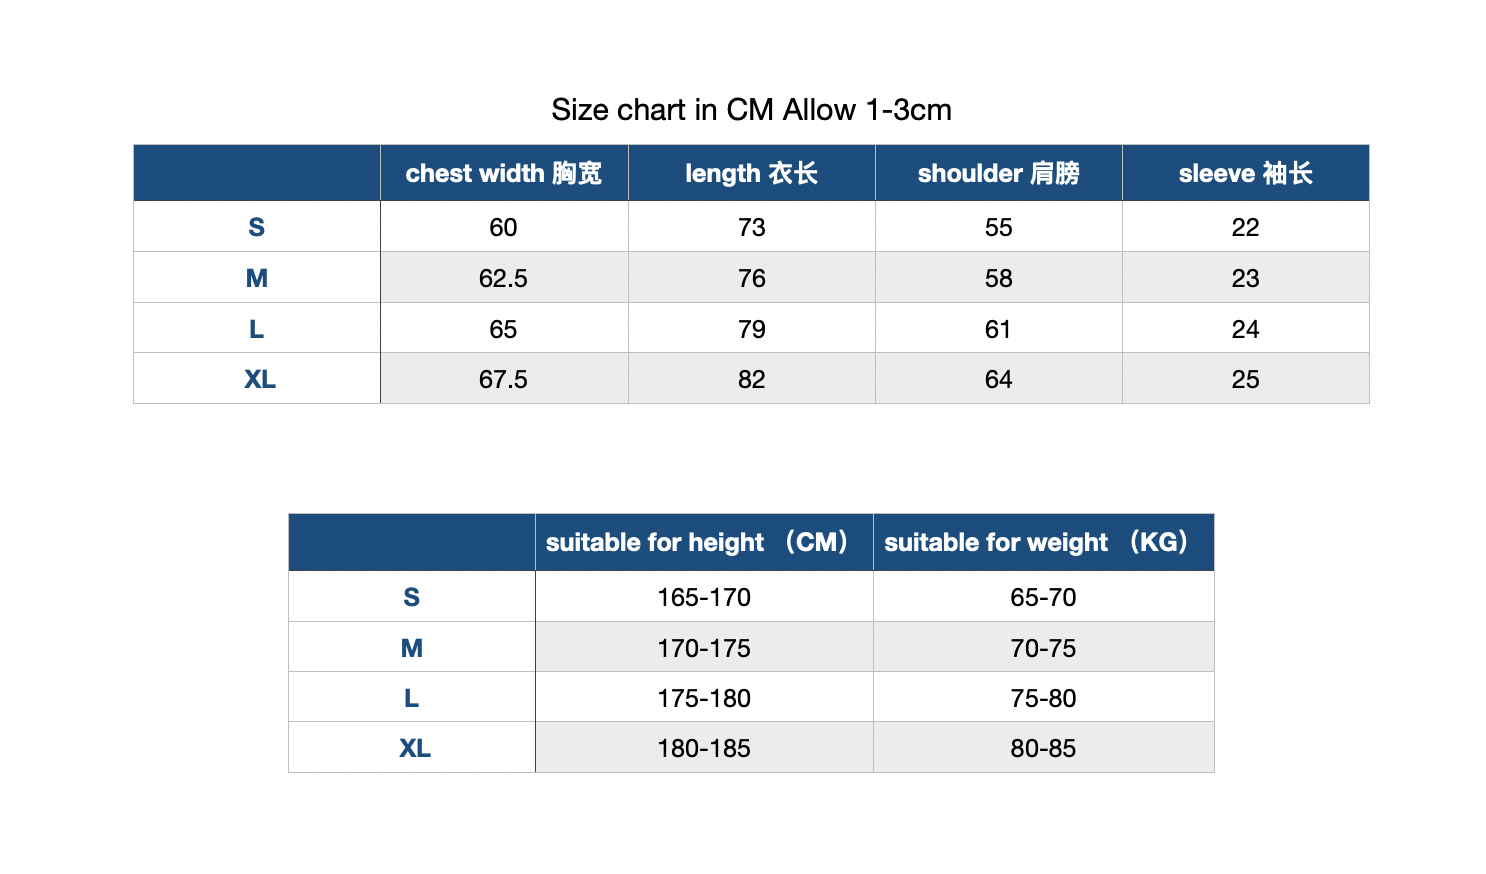
Task: Select the chest width column header
Action: (504, 173)
